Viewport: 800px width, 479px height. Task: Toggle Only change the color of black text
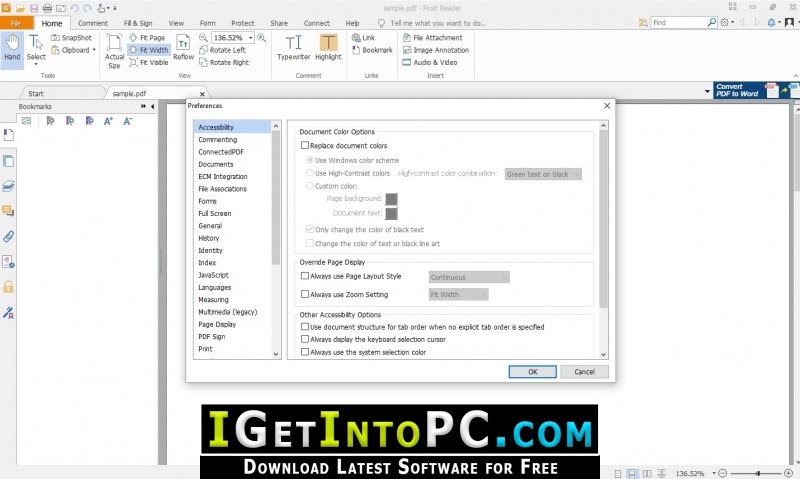(310, 230)
